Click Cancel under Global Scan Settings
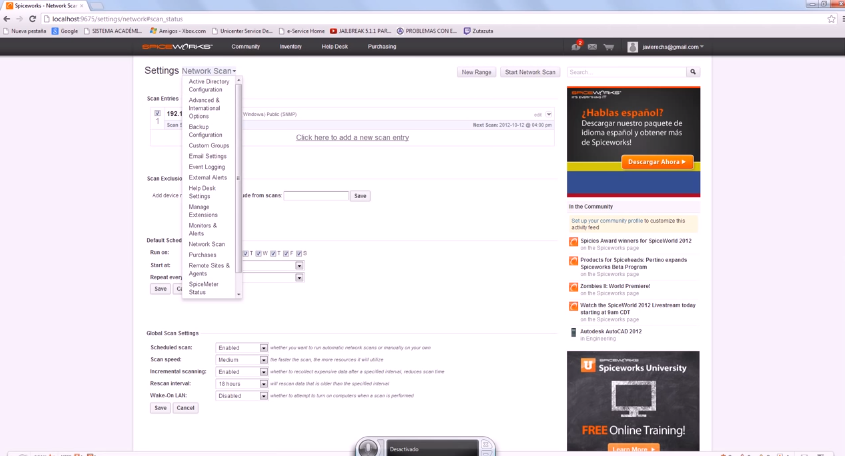The width and height of the screenshot is (845, 456). (x=185, y=408)
